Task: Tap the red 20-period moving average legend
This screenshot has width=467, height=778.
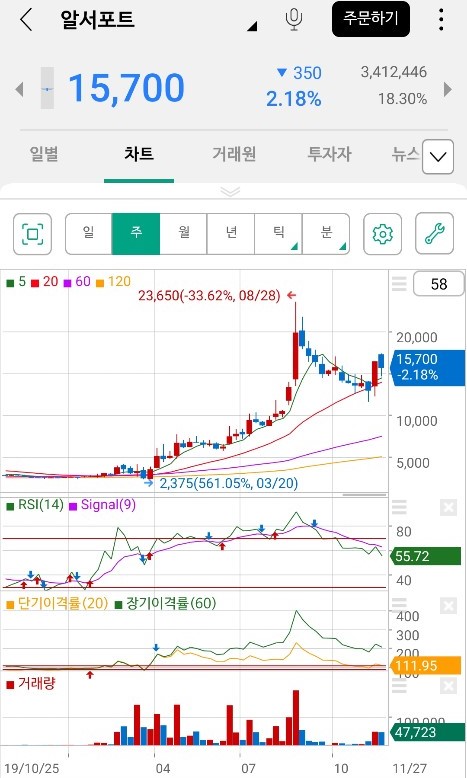Action: tap(45, 282)
